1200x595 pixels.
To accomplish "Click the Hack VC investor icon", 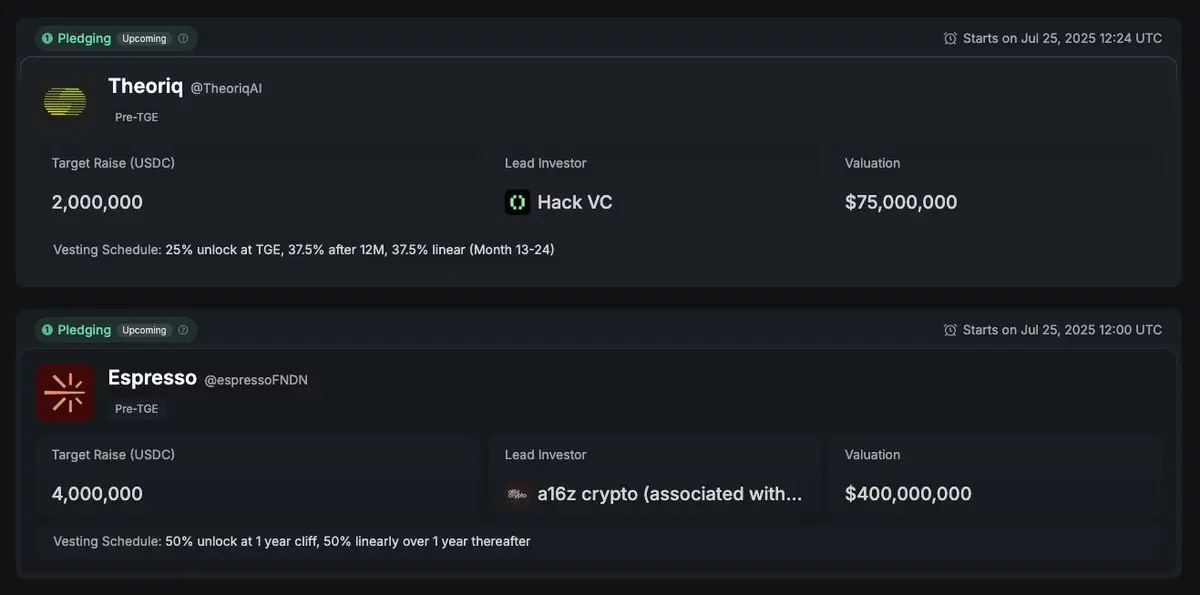I will pyautogui.click(x=517, y=202).
